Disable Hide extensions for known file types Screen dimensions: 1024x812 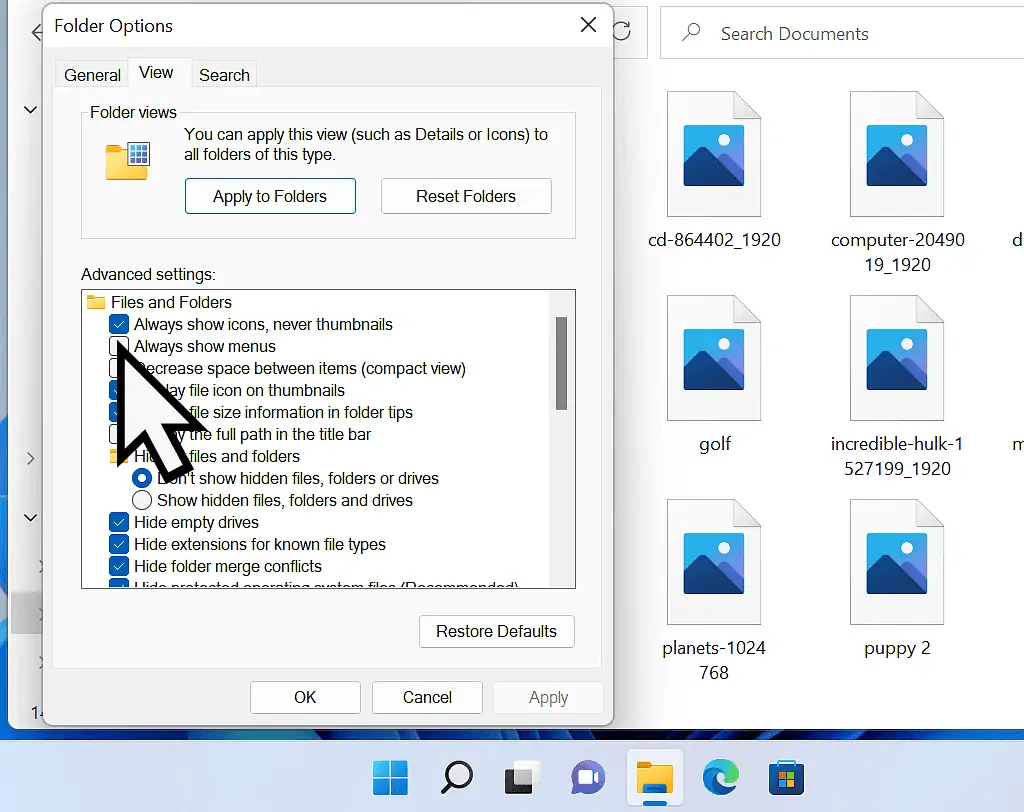coord(119,544)
